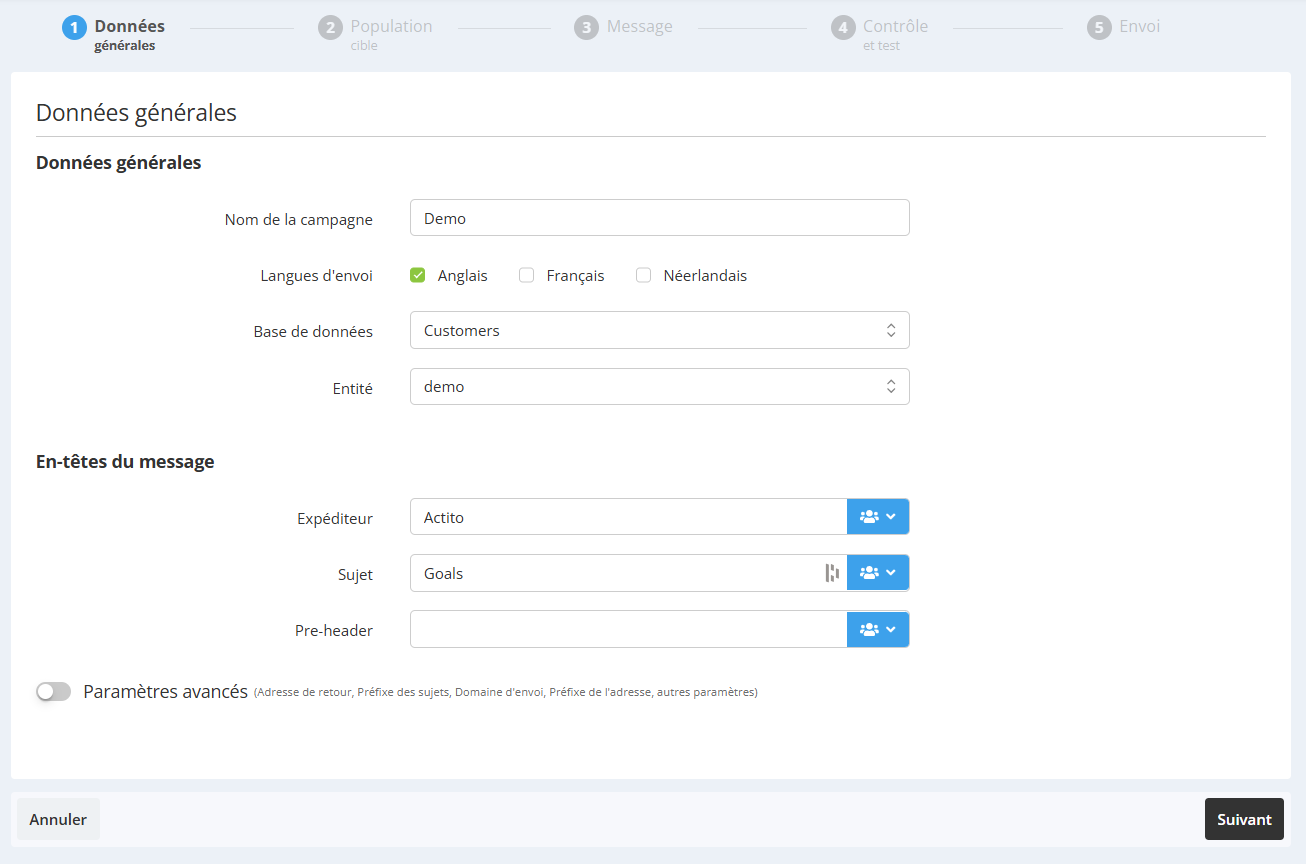Image resolution: width=1306 pixels, height=864 pixels.
Task: Open the Base de données dropdown
Action: (x=660, y=330)
